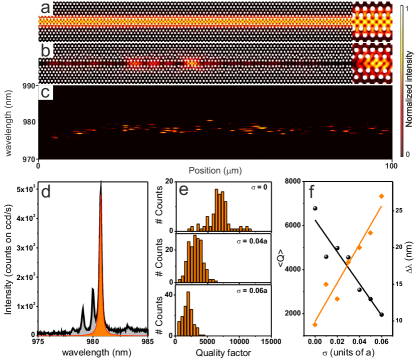Click the panel label c on heatmap
416x360 pixels.
point(46,92)
